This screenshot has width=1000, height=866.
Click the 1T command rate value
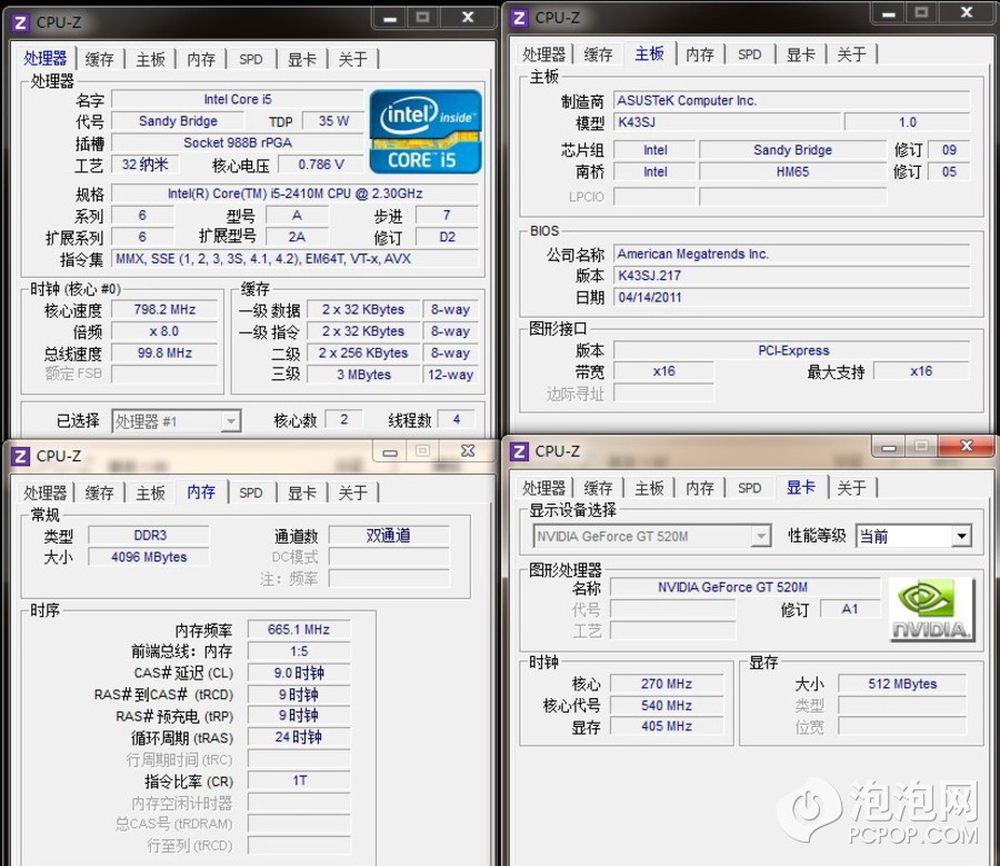click(x=298, y=781)
